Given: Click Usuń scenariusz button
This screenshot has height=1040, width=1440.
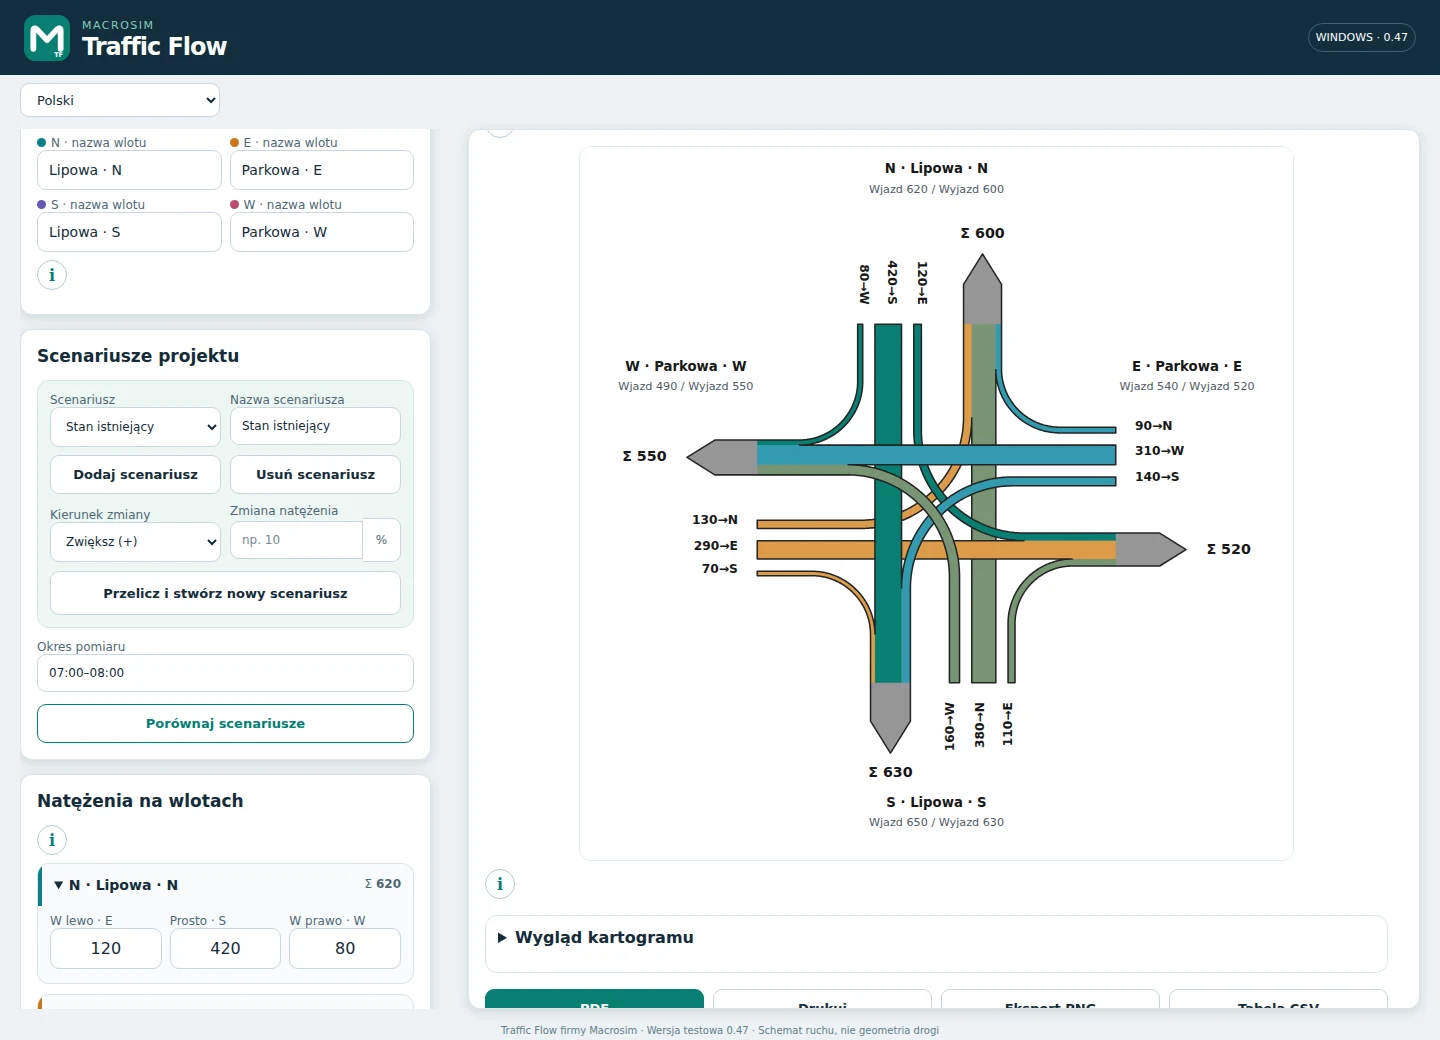Looking at the screenshot, I should point(315,475).
